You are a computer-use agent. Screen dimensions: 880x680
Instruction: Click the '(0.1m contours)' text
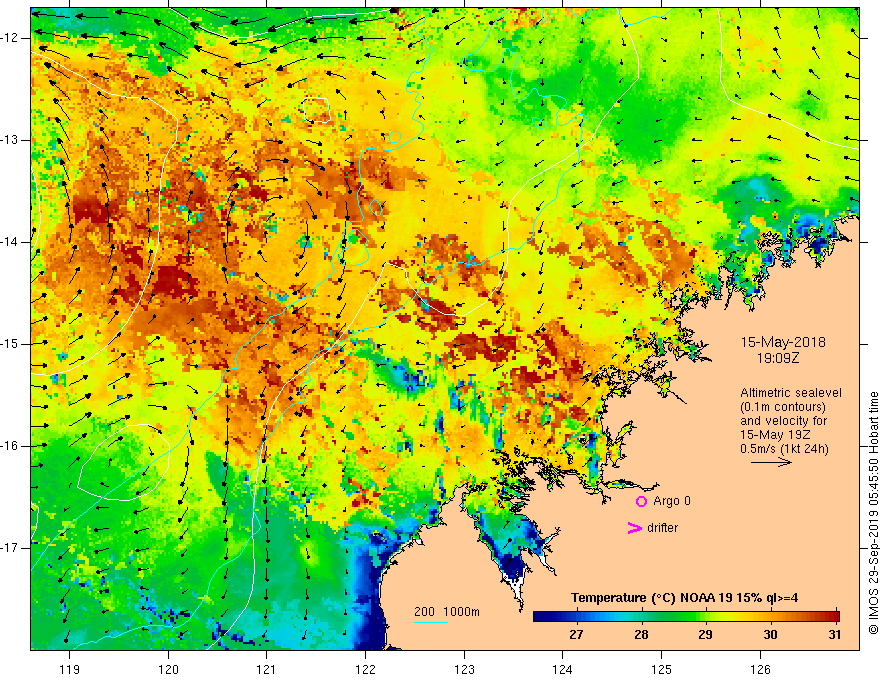click(783, 407)
